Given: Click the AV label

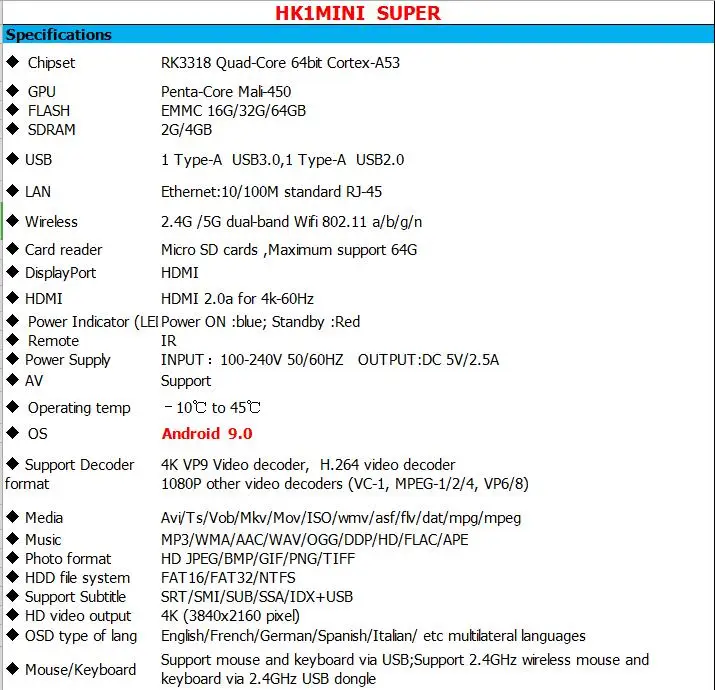Looking at the screenshot, I should [34, 381].
